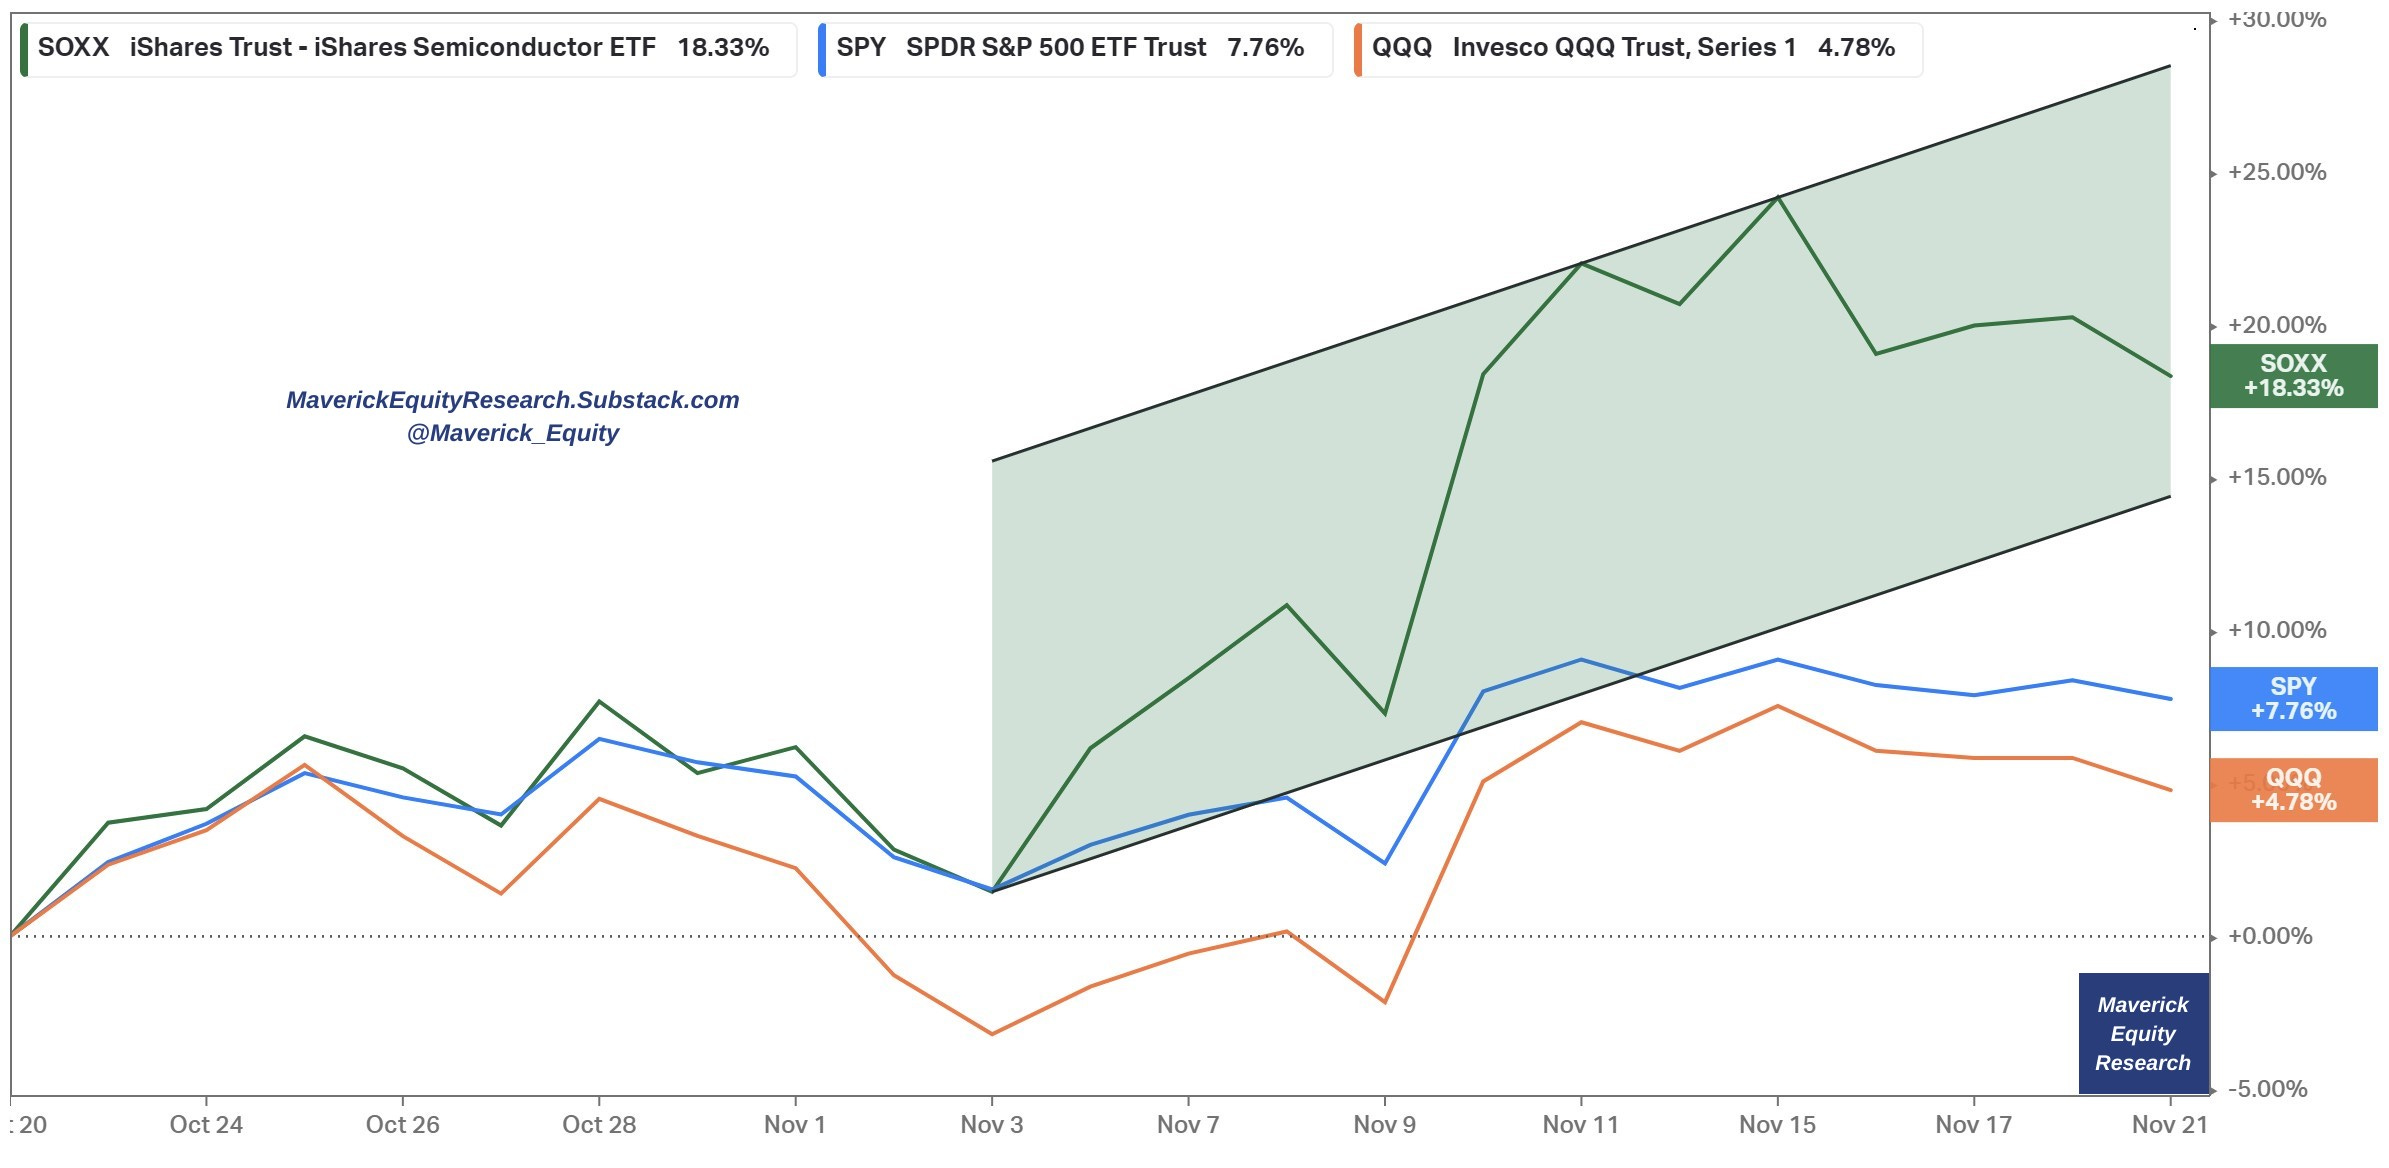Click the MaverickEquityResearch.Substack.com text
2389x1168 pixels.
(513, 400)
